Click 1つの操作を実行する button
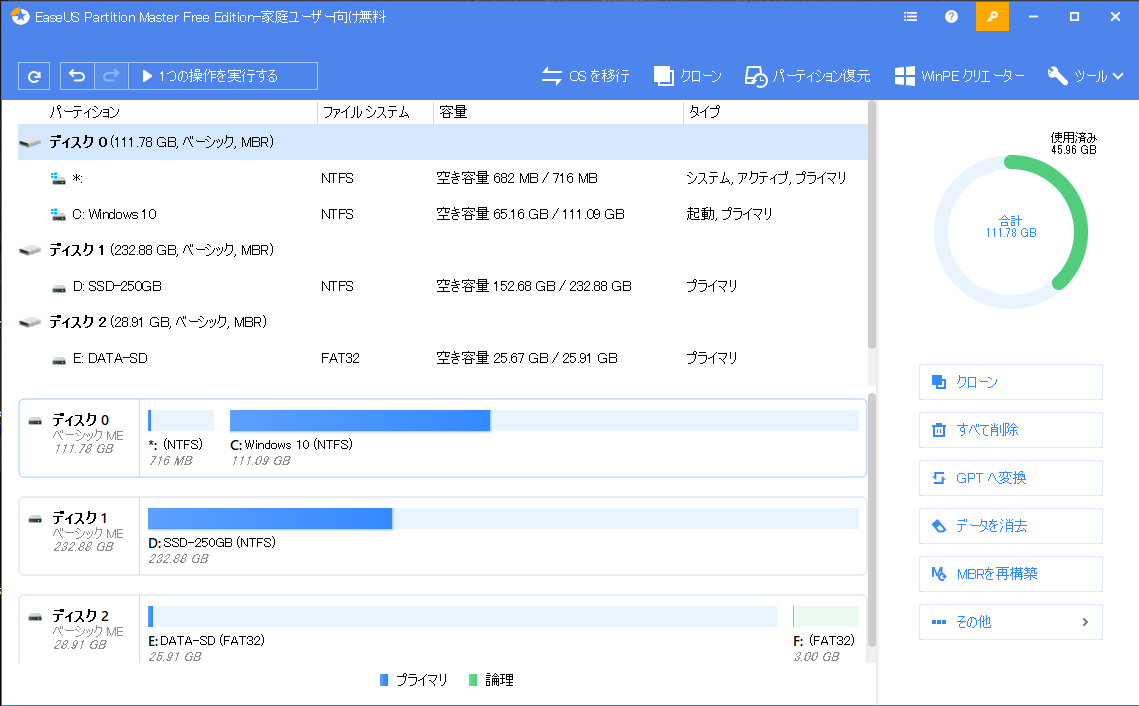The width and height of the screenshot is (1139, 706). click(x=223, y=76)
